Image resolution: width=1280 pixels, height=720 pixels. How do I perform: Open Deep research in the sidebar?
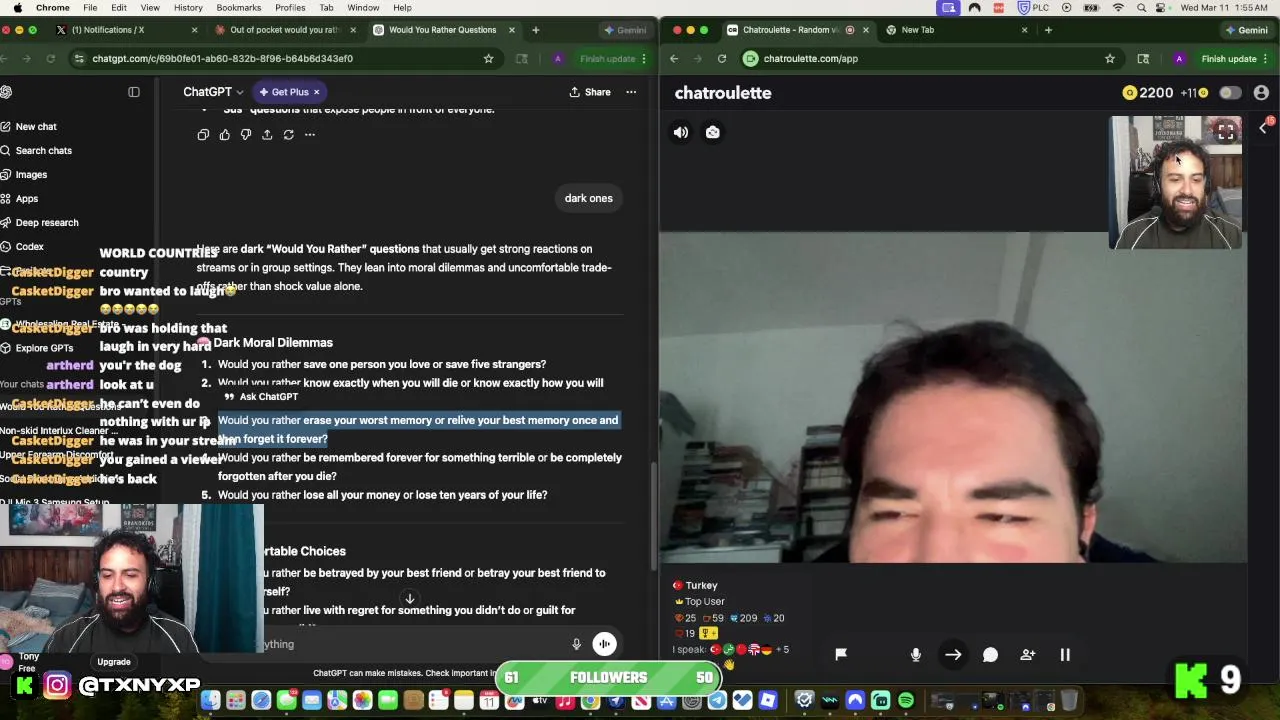[x=47, y=223]
